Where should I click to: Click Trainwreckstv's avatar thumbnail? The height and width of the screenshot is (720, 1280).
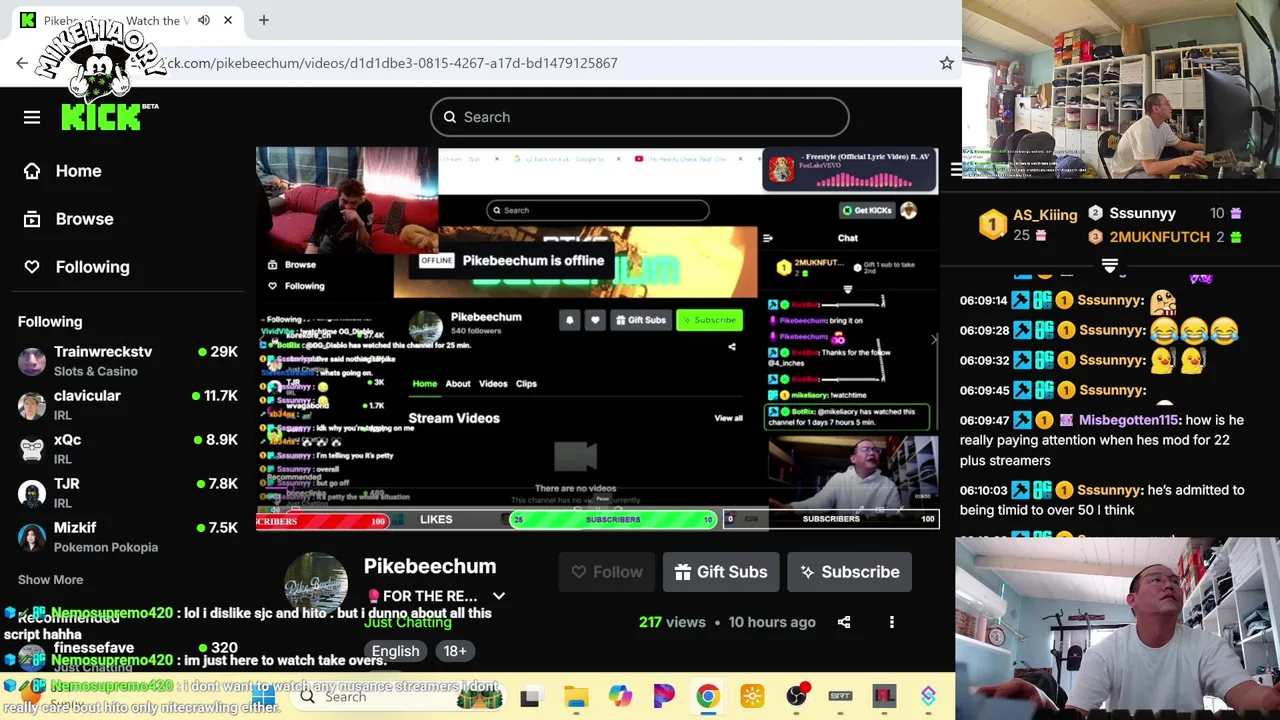tap(32, 361)
